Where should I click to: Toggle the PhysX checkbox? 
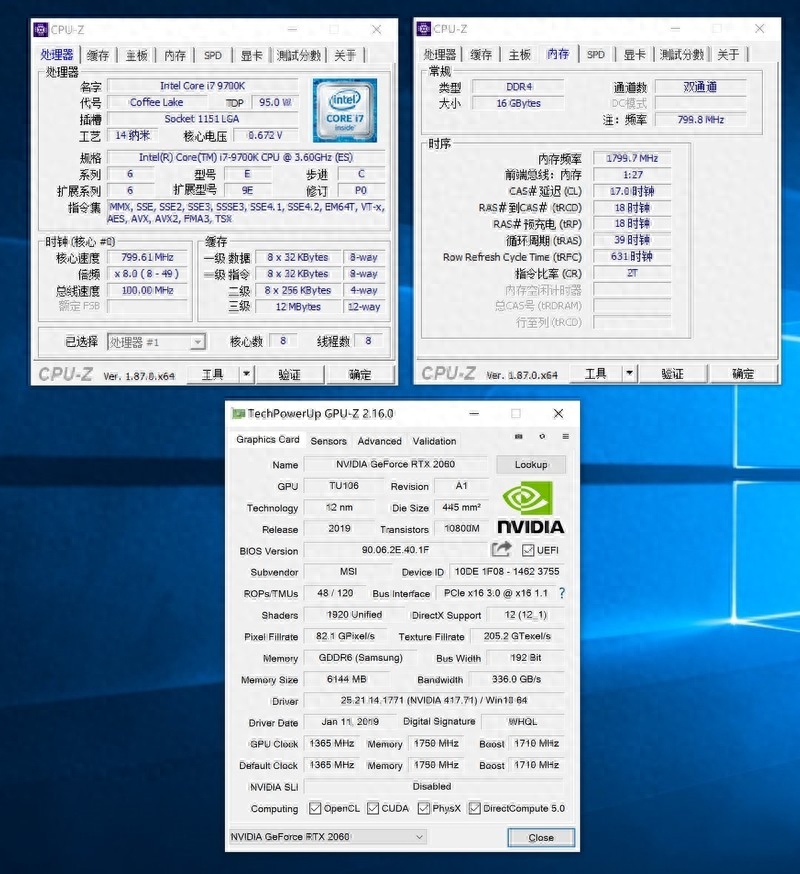pos(424,808)
